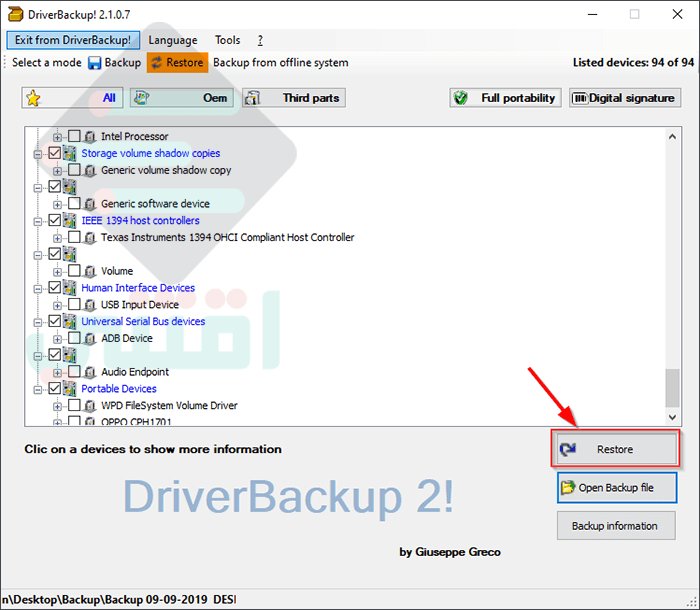Click the Generic volume shadow copy device icon
The image size is (700, 610).
click(90, 171)
